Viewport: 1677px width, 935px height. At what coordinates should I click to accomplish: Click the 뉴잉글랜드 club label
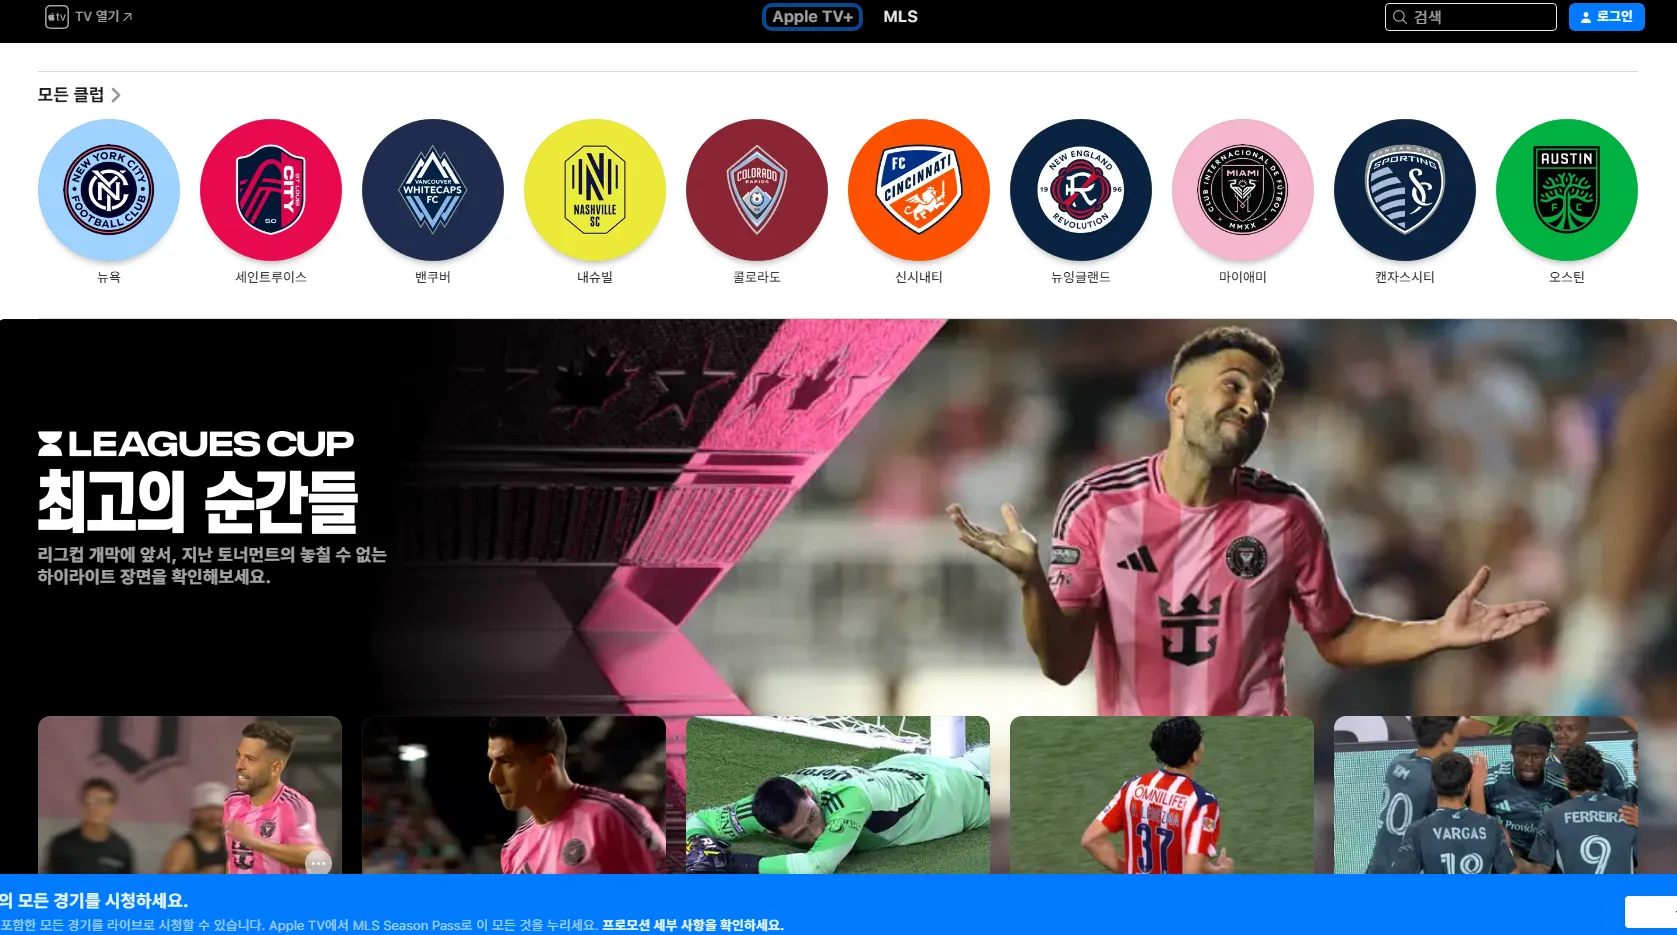(1081, 277)
